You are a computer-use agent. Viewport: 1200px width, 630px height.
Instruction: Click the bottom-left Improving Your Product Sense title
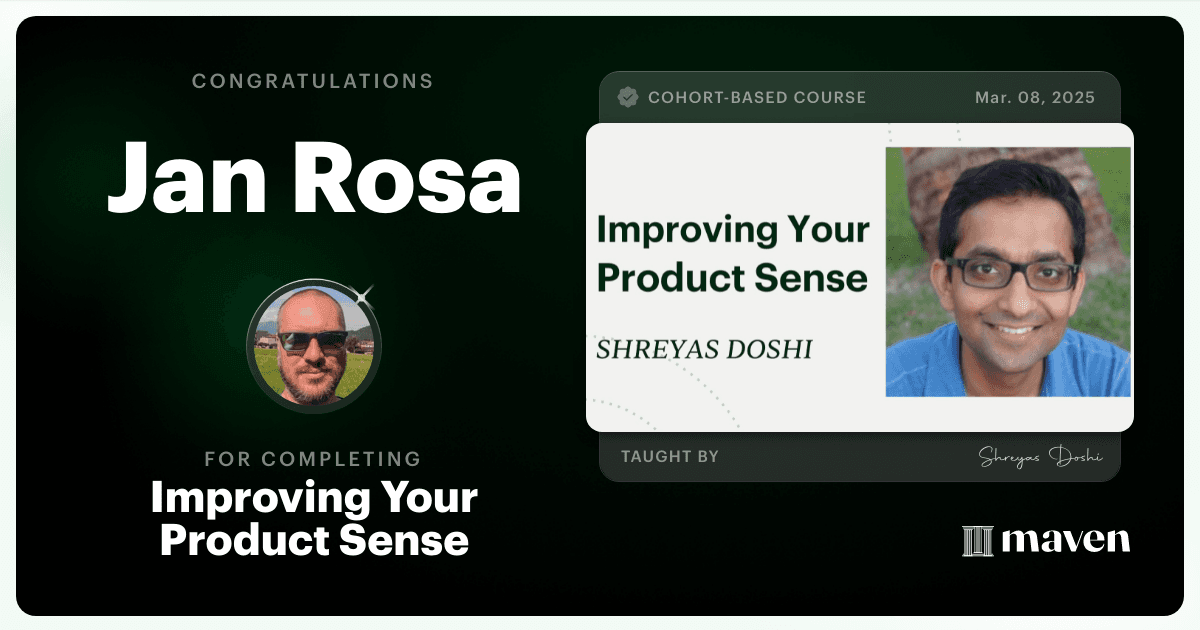[x=314, y=519]
